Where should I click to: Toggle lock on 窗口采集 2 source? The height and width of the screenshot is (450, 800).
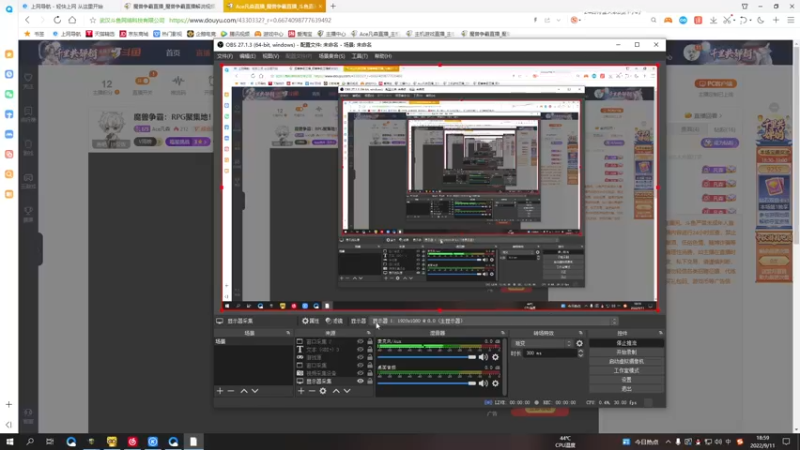coord(370,342)
